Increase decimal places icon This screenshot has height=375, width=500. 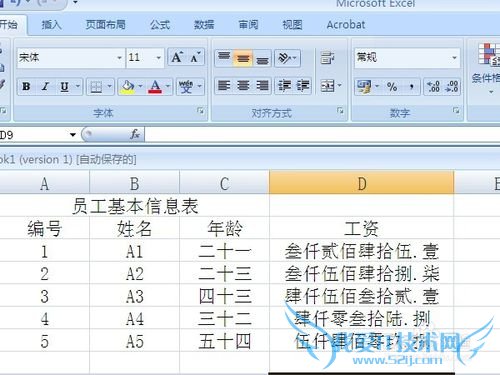(433, 87)
